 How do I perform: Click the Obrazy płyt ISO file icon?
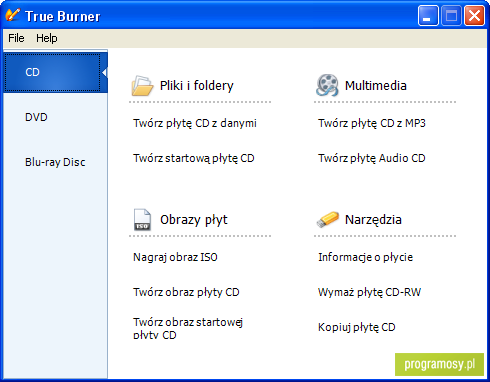coord(142,220)
